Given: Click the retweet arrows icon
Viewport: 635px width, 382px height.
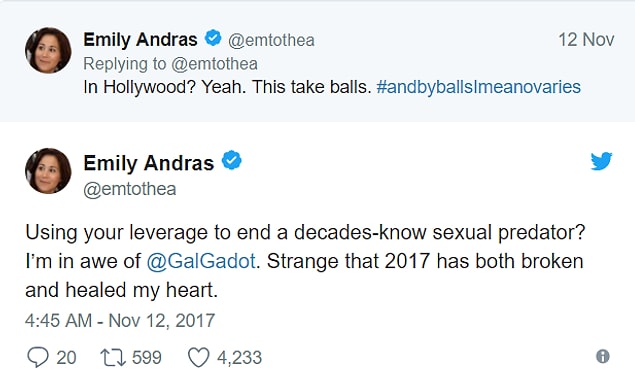Looking at the screenshot, I should click(113, 358).
